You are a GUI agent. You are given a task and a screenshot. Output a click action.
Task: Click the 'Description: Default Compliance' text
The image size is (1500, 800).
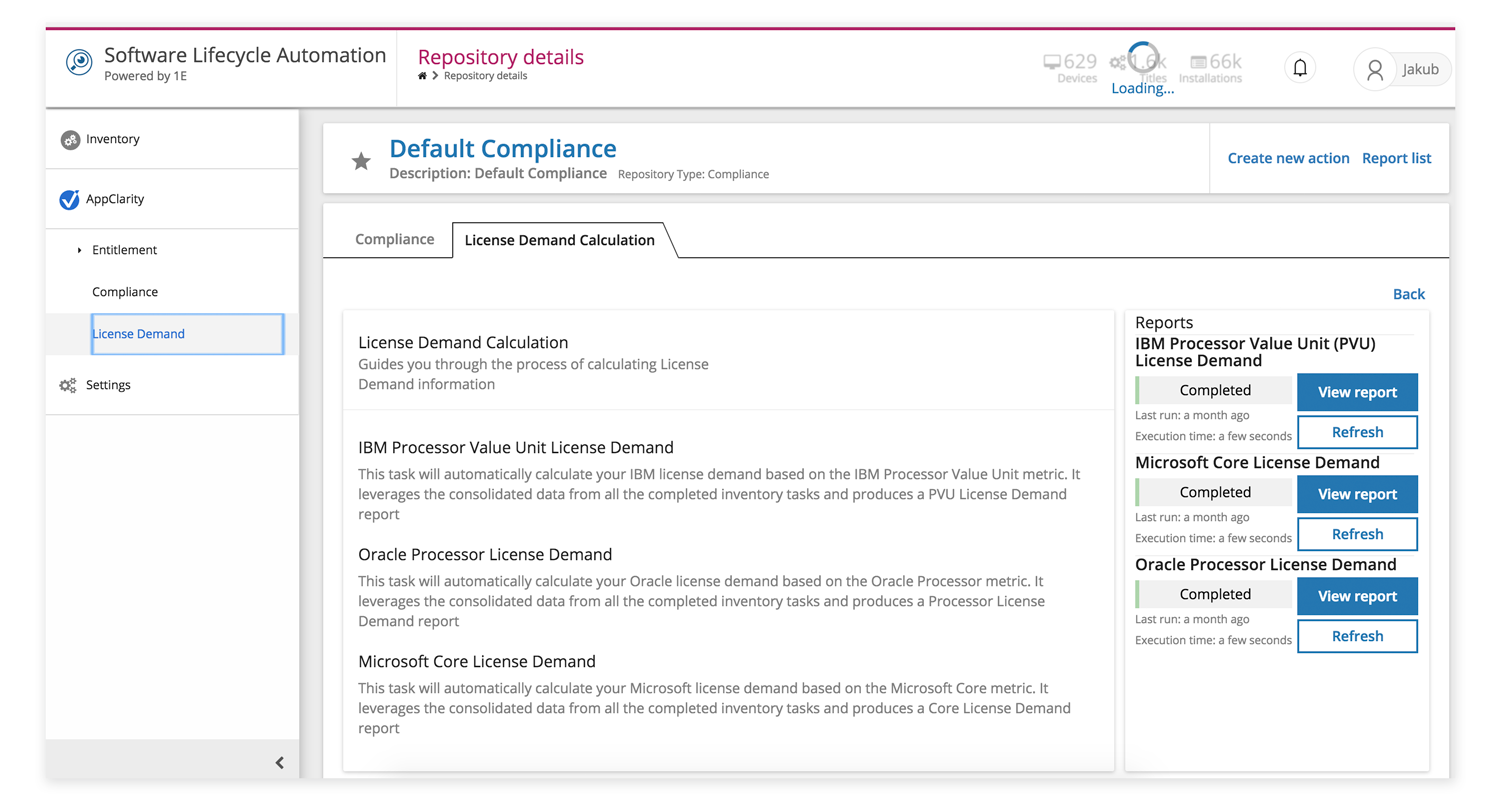[498, 173]
